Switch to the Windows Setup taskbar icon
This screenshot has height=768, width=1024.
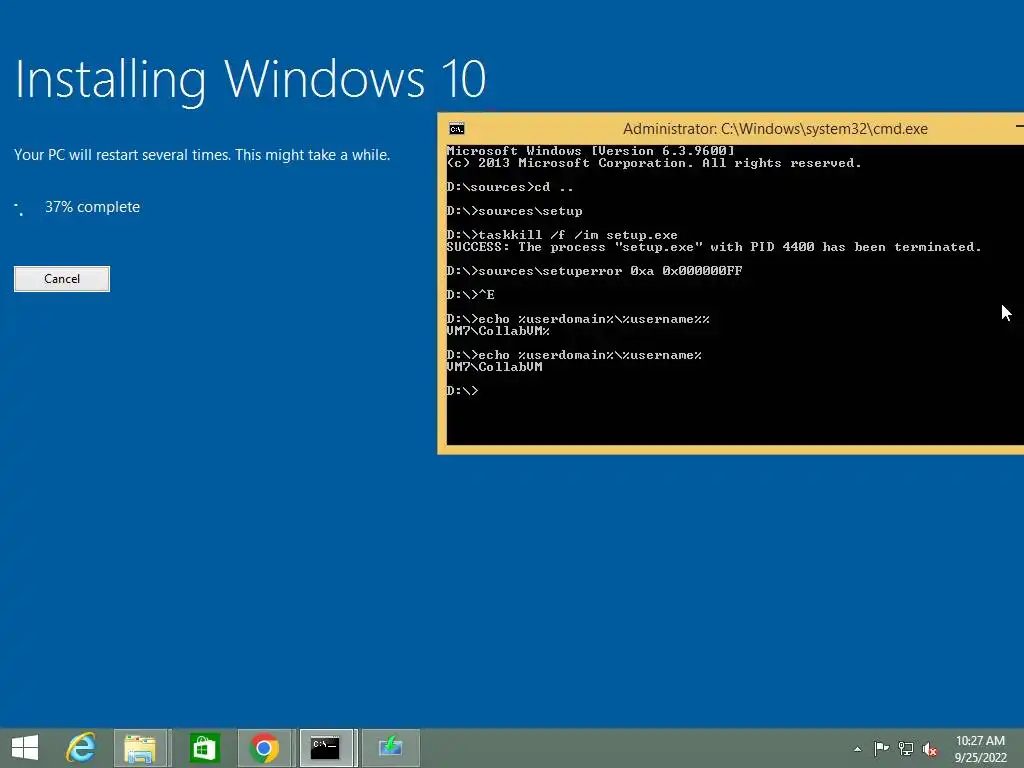point(391,748)
